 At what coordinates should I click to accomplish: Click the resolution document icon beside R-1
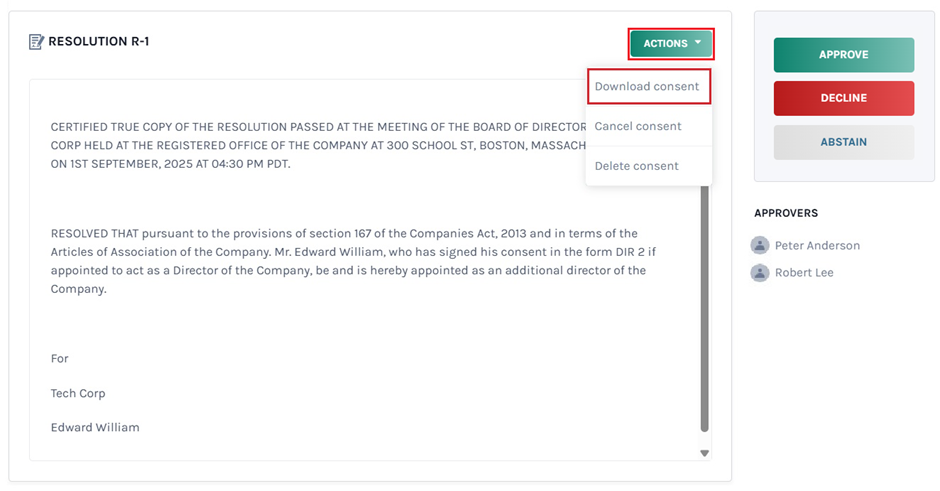(x=36, y=42)
